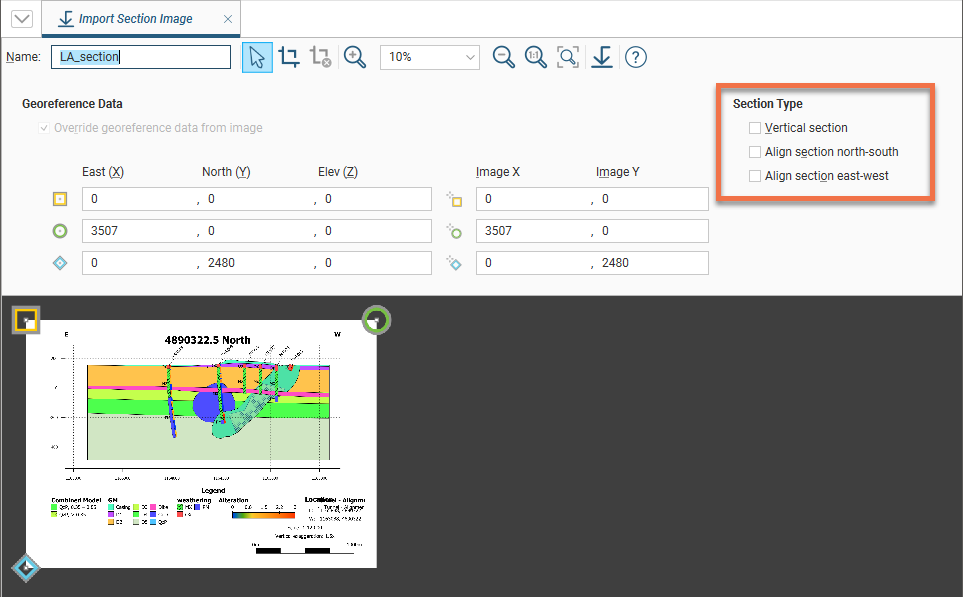963x597 pixels.
Task: Open help with the question mark icon
Action: (x=635, y=57)
